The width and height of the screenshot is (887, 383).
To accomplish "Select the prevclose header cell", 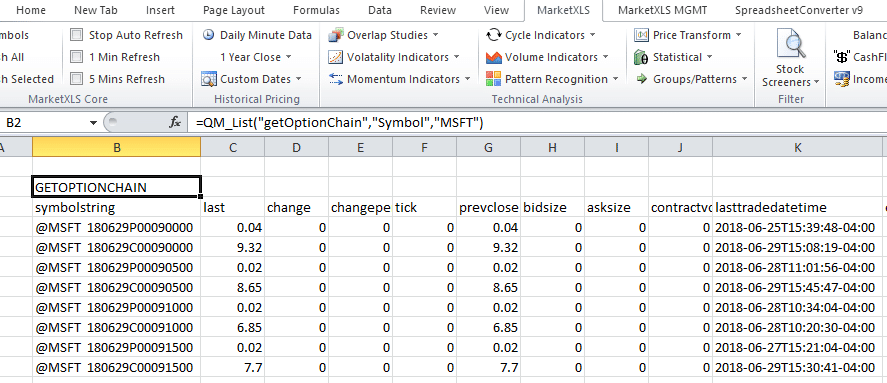I will [489, 208].
